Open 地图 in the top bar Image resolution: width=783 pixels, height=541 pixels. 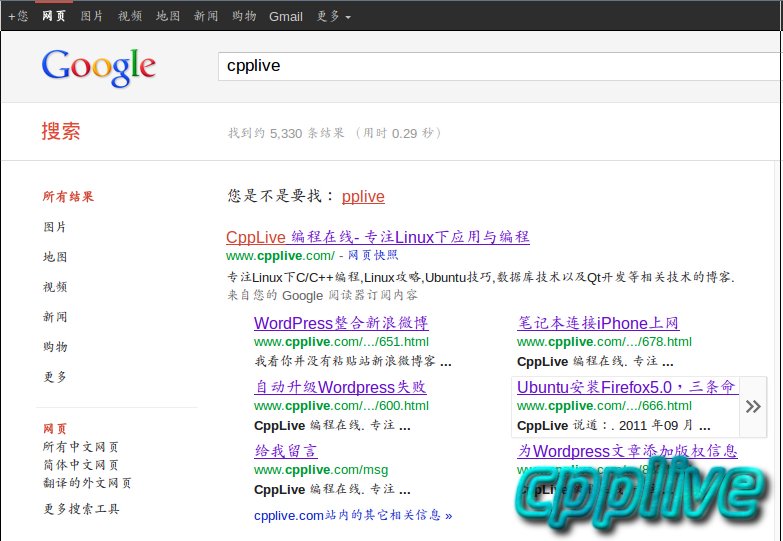[x=168, y=16]
